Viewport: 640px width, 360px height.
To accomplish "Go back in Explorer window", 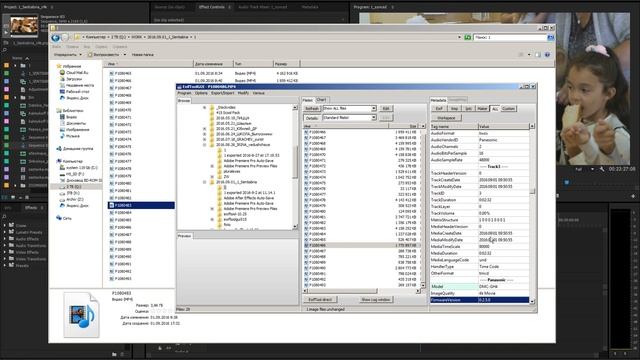I will point(56,38).
